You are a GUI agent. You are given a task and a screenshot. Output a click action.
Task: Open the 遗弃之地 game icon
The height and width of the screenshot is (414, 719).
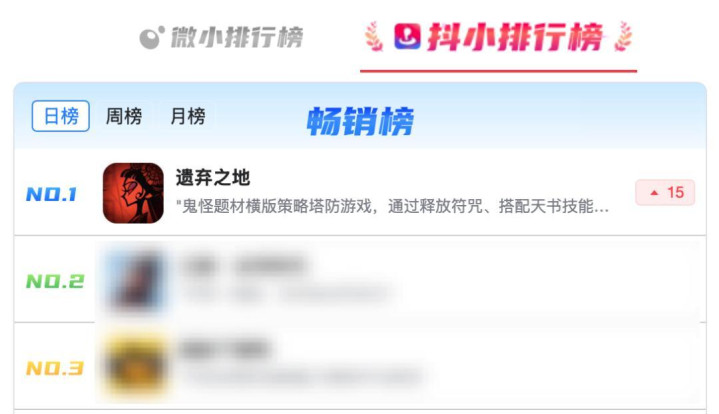pyautogui.click(x=133, y=193)
